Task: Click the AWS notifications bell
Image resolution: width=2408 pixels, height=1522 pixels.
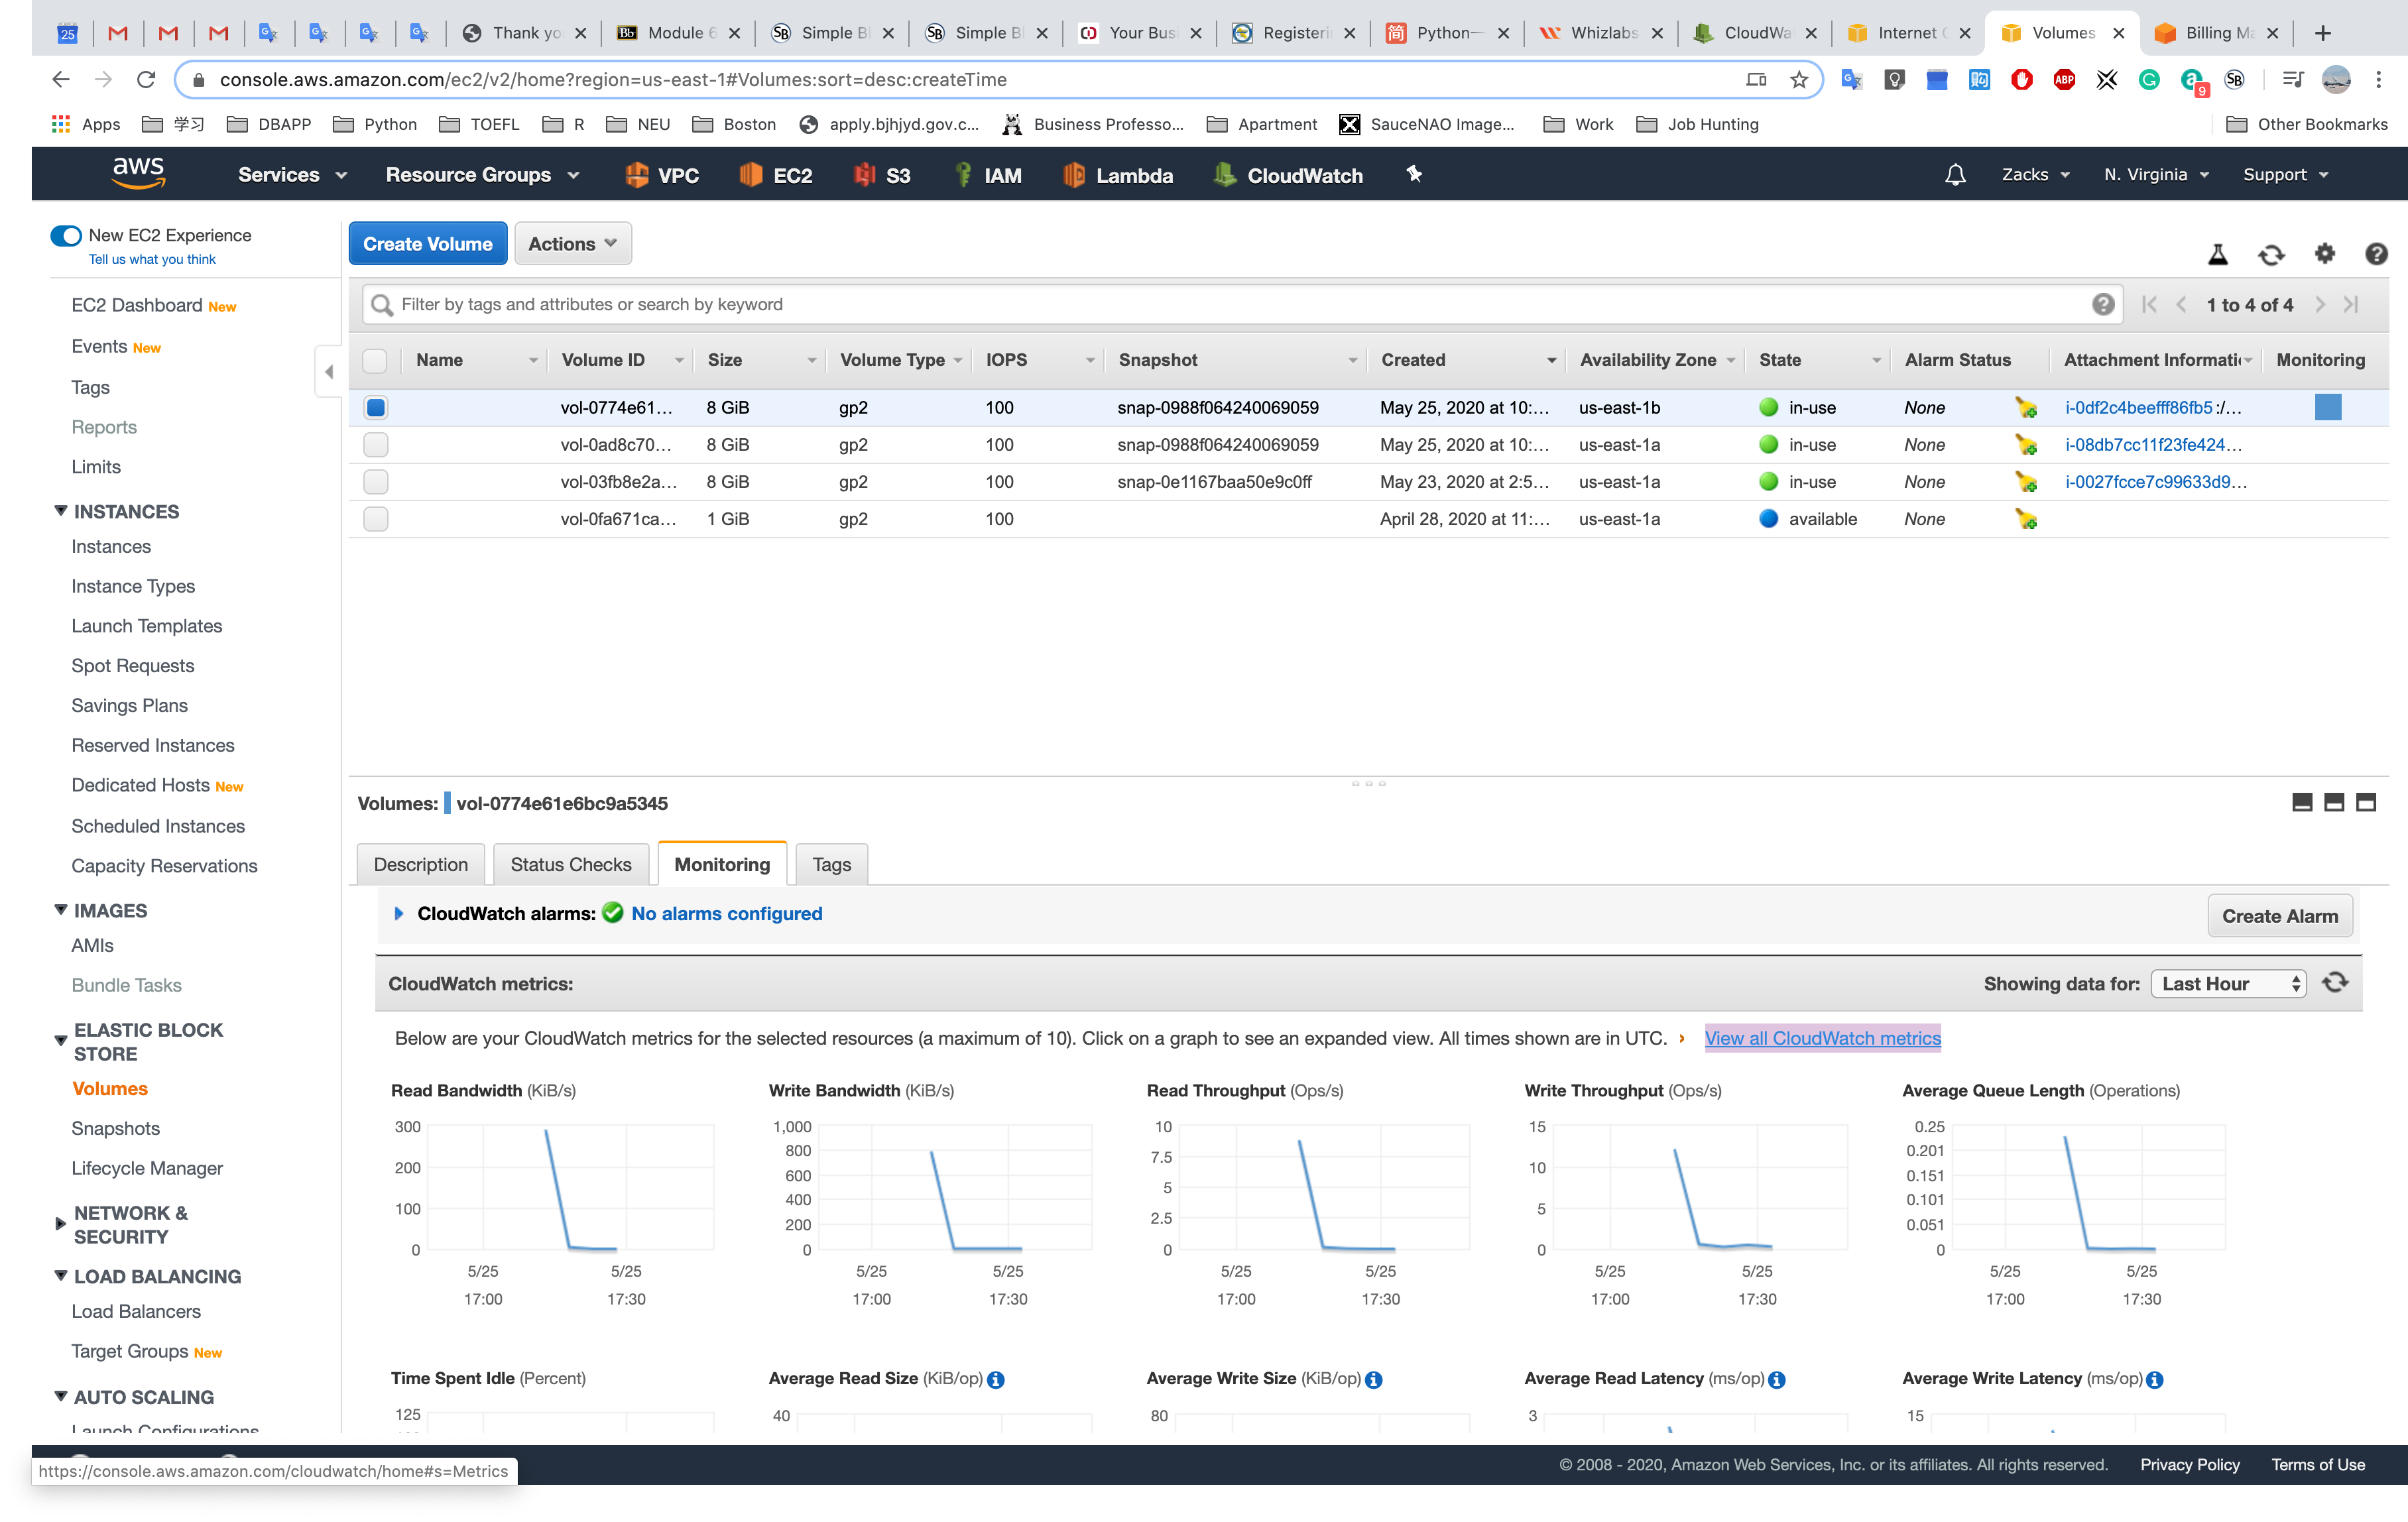Action: pyautogui.click(x=1955, y=175)
